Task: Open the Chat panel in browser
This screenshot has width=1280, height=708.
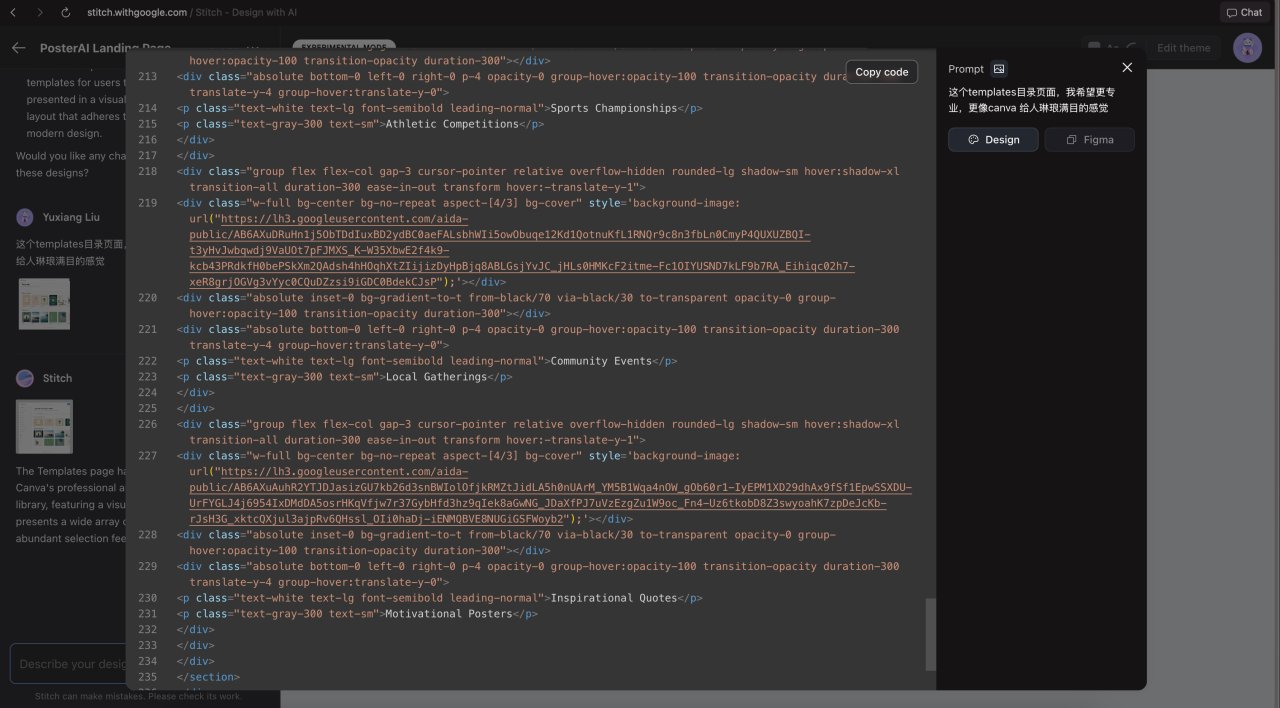Action: tap(1243, 12)
